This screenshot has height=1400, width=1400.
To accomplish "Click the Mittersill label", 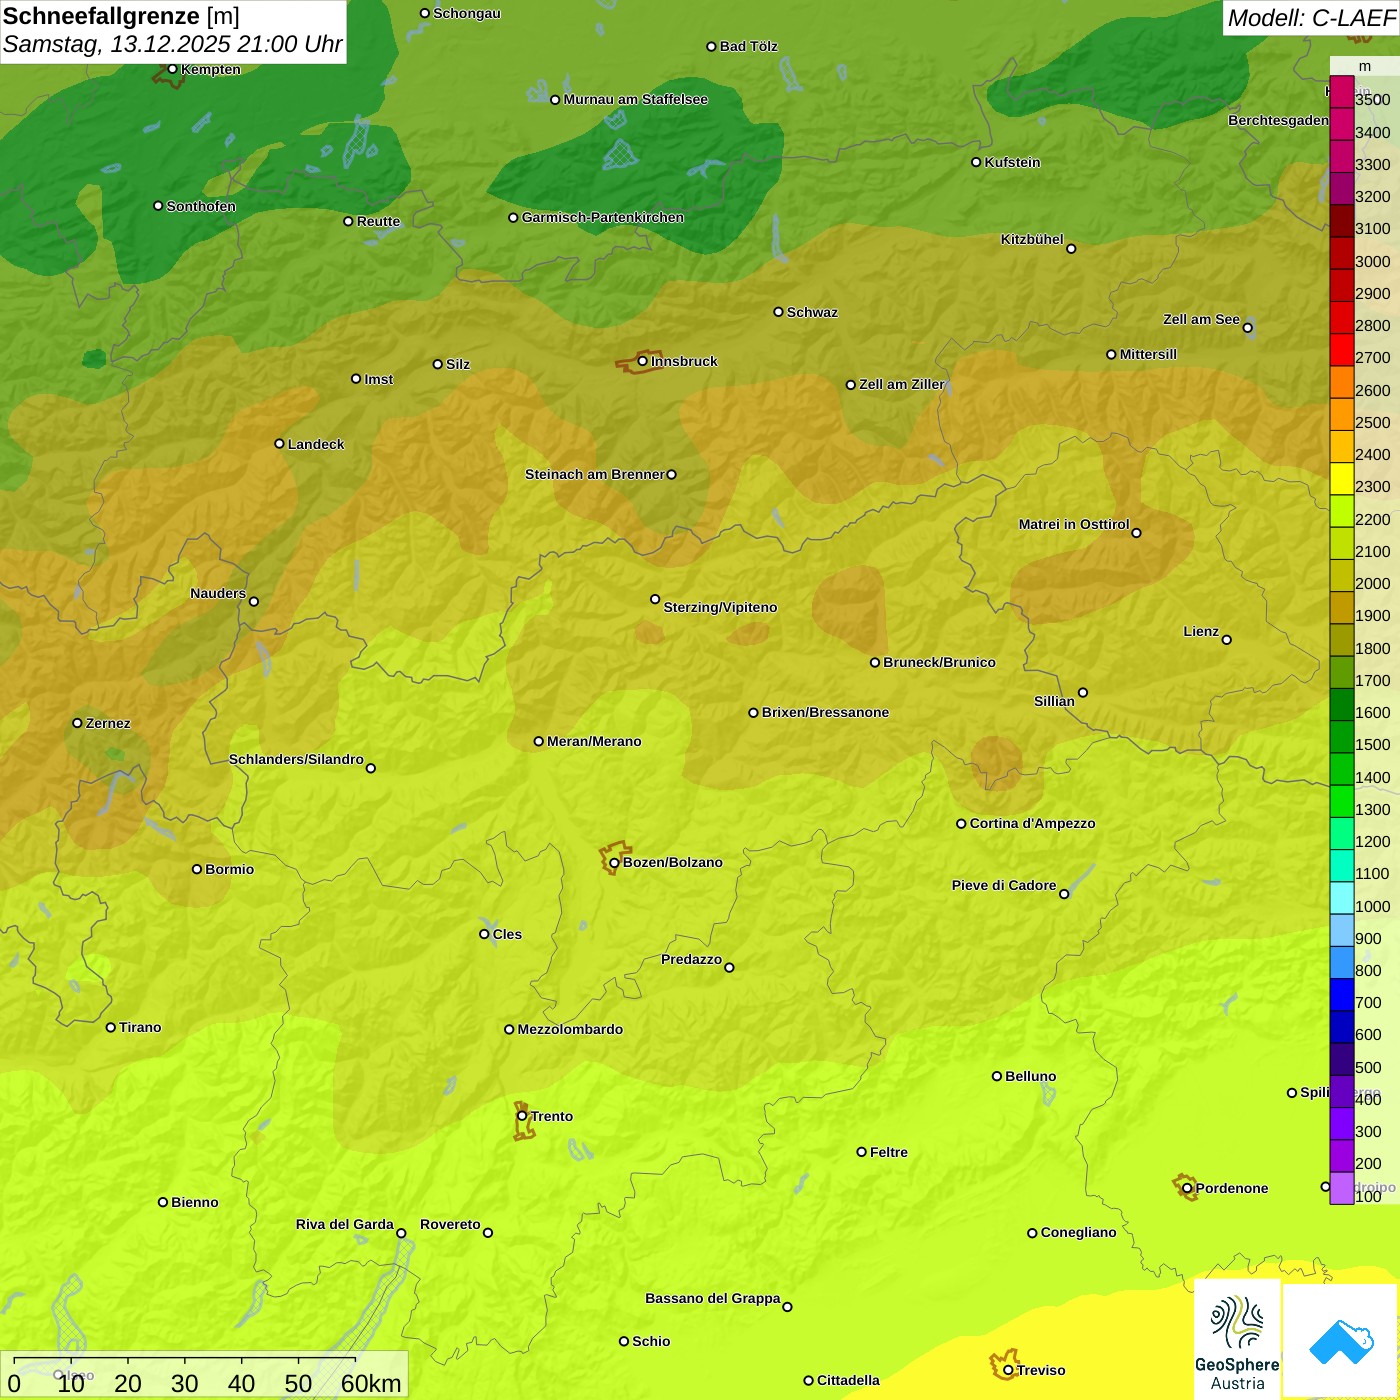I will pyautogui.click(x=1148, y=354).
